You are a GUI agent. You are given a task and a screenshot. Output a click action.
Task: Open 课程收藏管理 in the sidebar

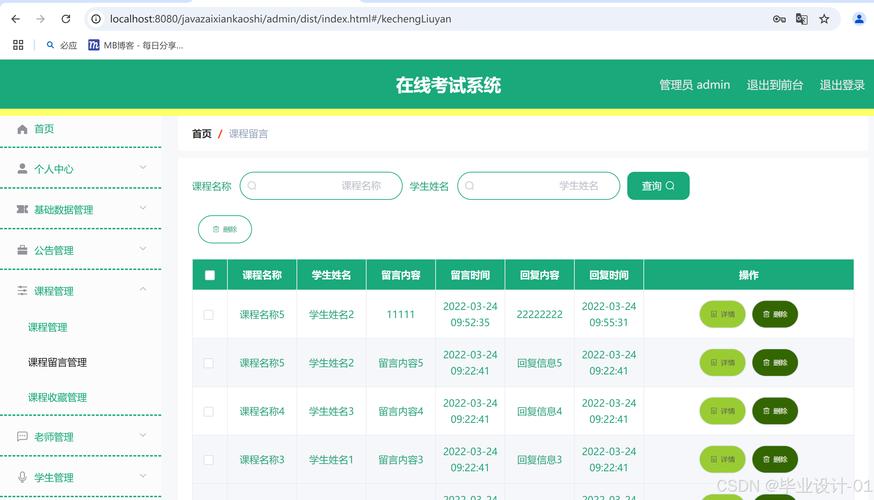point(57,397)
